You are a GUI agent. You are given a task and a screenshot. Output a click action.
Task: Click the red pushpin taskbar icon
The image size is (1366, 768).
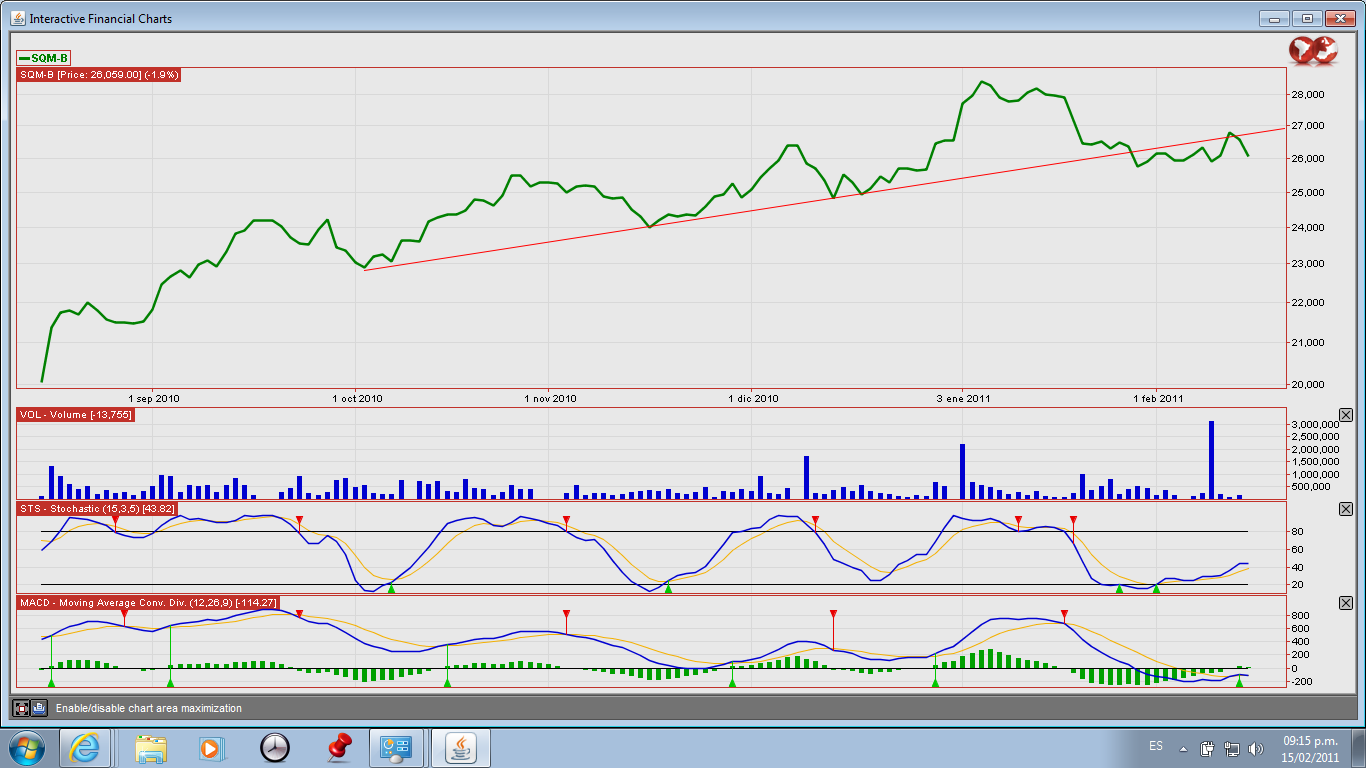pyautogui.click(x=340, y=747)
